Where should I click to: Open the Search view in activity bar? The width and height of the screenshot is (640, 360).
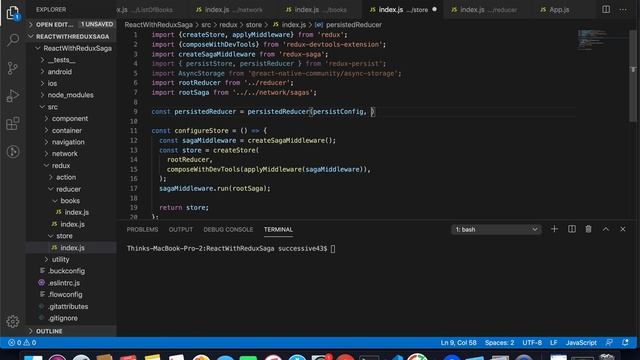[x=13, y=40]
